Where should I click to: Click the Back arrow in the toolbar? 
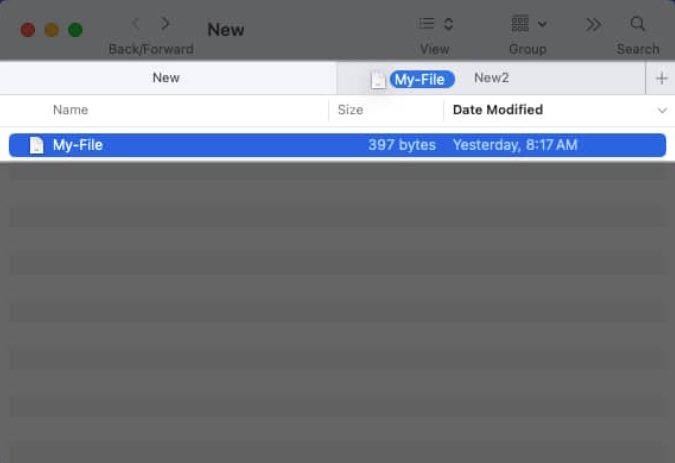click(136, 24)
